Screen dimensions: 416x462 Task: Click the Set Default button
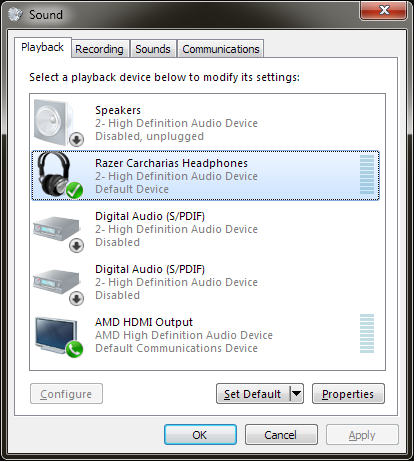(x=253, y=394)
